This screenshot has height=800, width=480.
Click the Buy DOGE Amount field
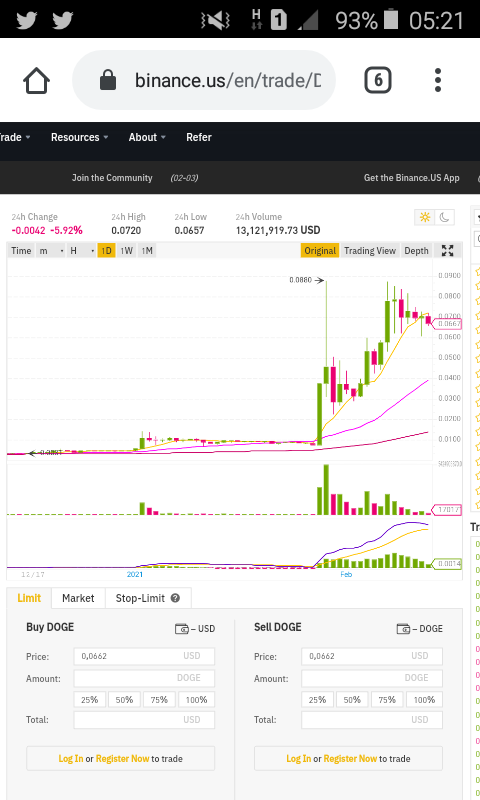144,678
